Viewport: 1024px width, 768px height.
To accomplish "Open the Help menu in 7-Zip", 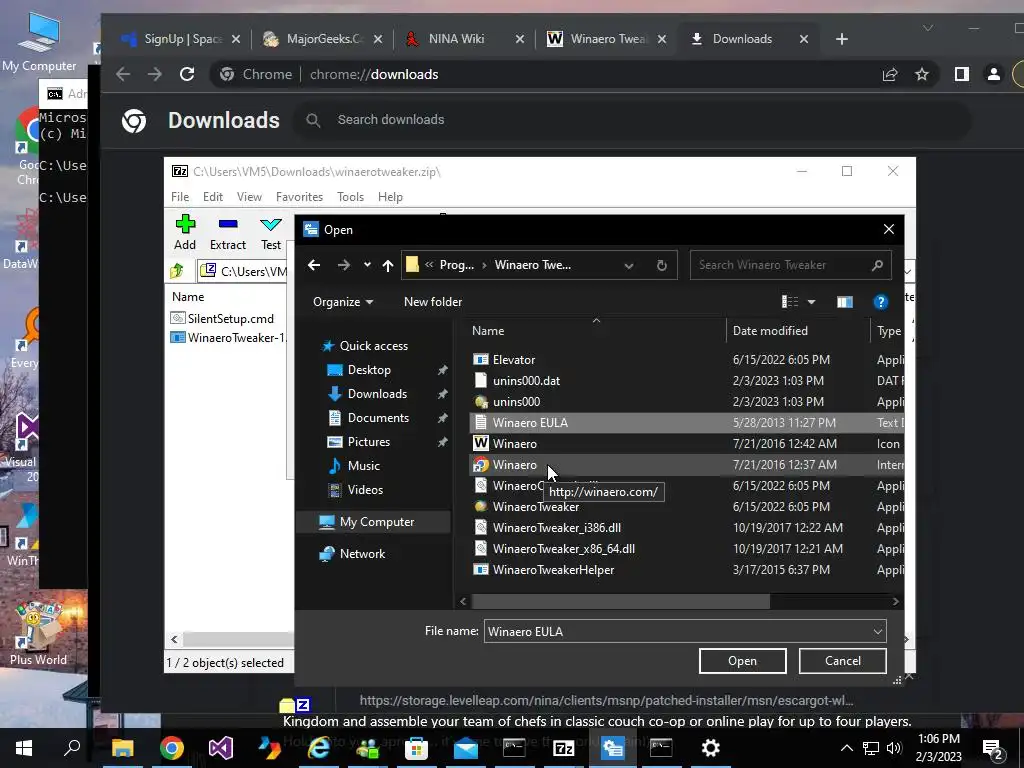I will (390, 197).
